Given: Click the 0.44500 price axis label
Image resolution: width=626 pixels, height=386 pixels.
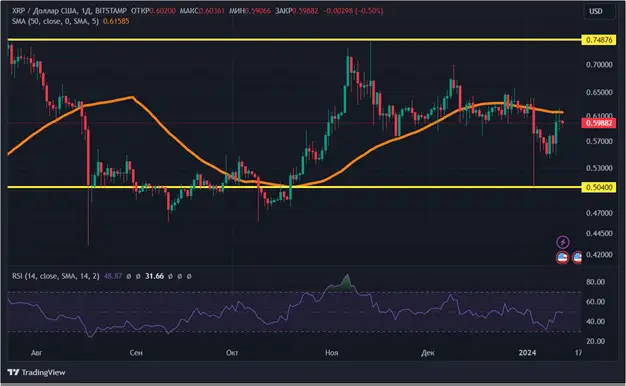Looking at the screenshot, I should [x=599, y=233].
